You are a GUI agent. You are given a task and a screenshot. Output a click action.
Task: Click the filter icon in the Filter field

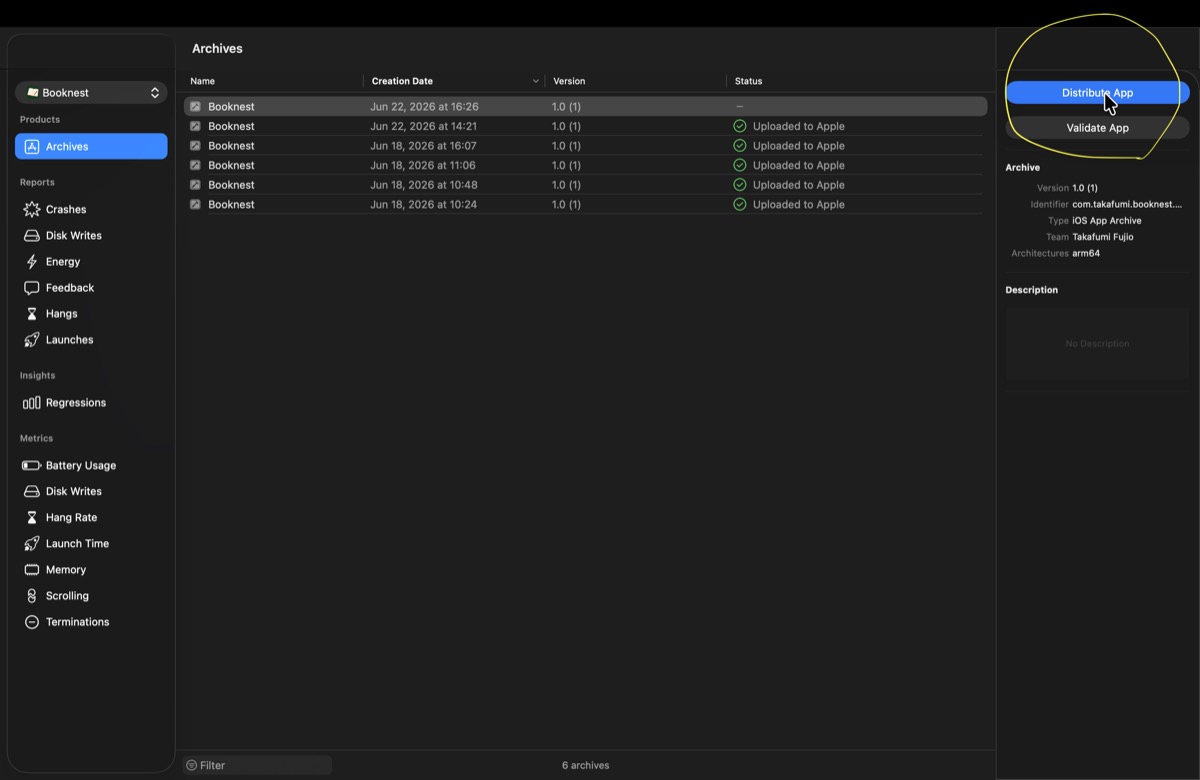192,765
